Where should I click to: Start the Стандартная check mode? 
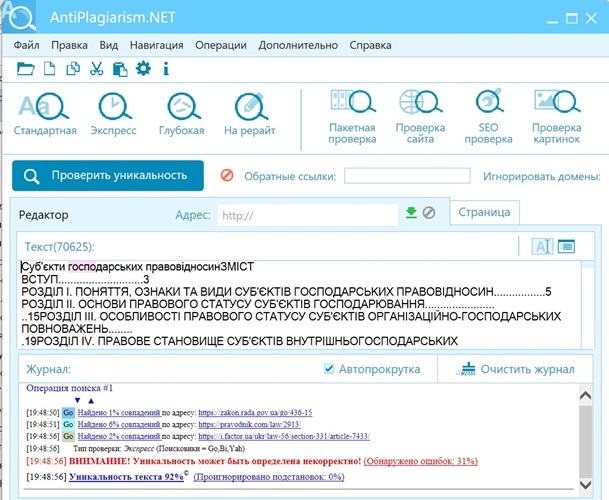click(45, 113)
